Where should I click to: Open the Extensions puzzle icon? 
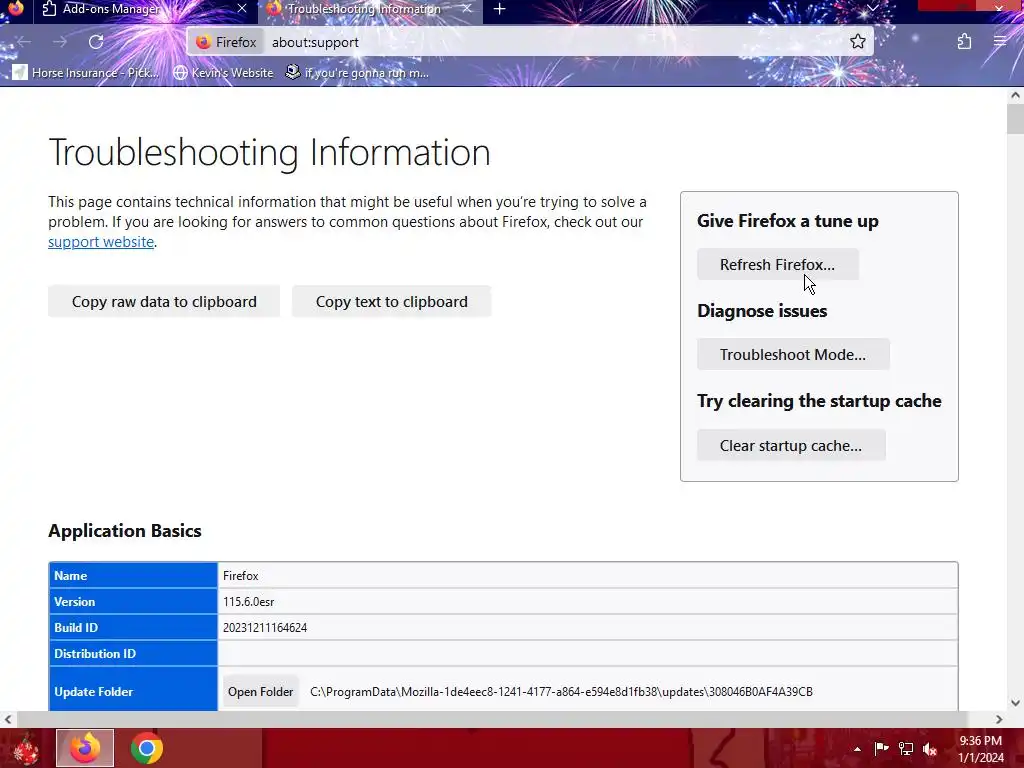click(964, 42)
